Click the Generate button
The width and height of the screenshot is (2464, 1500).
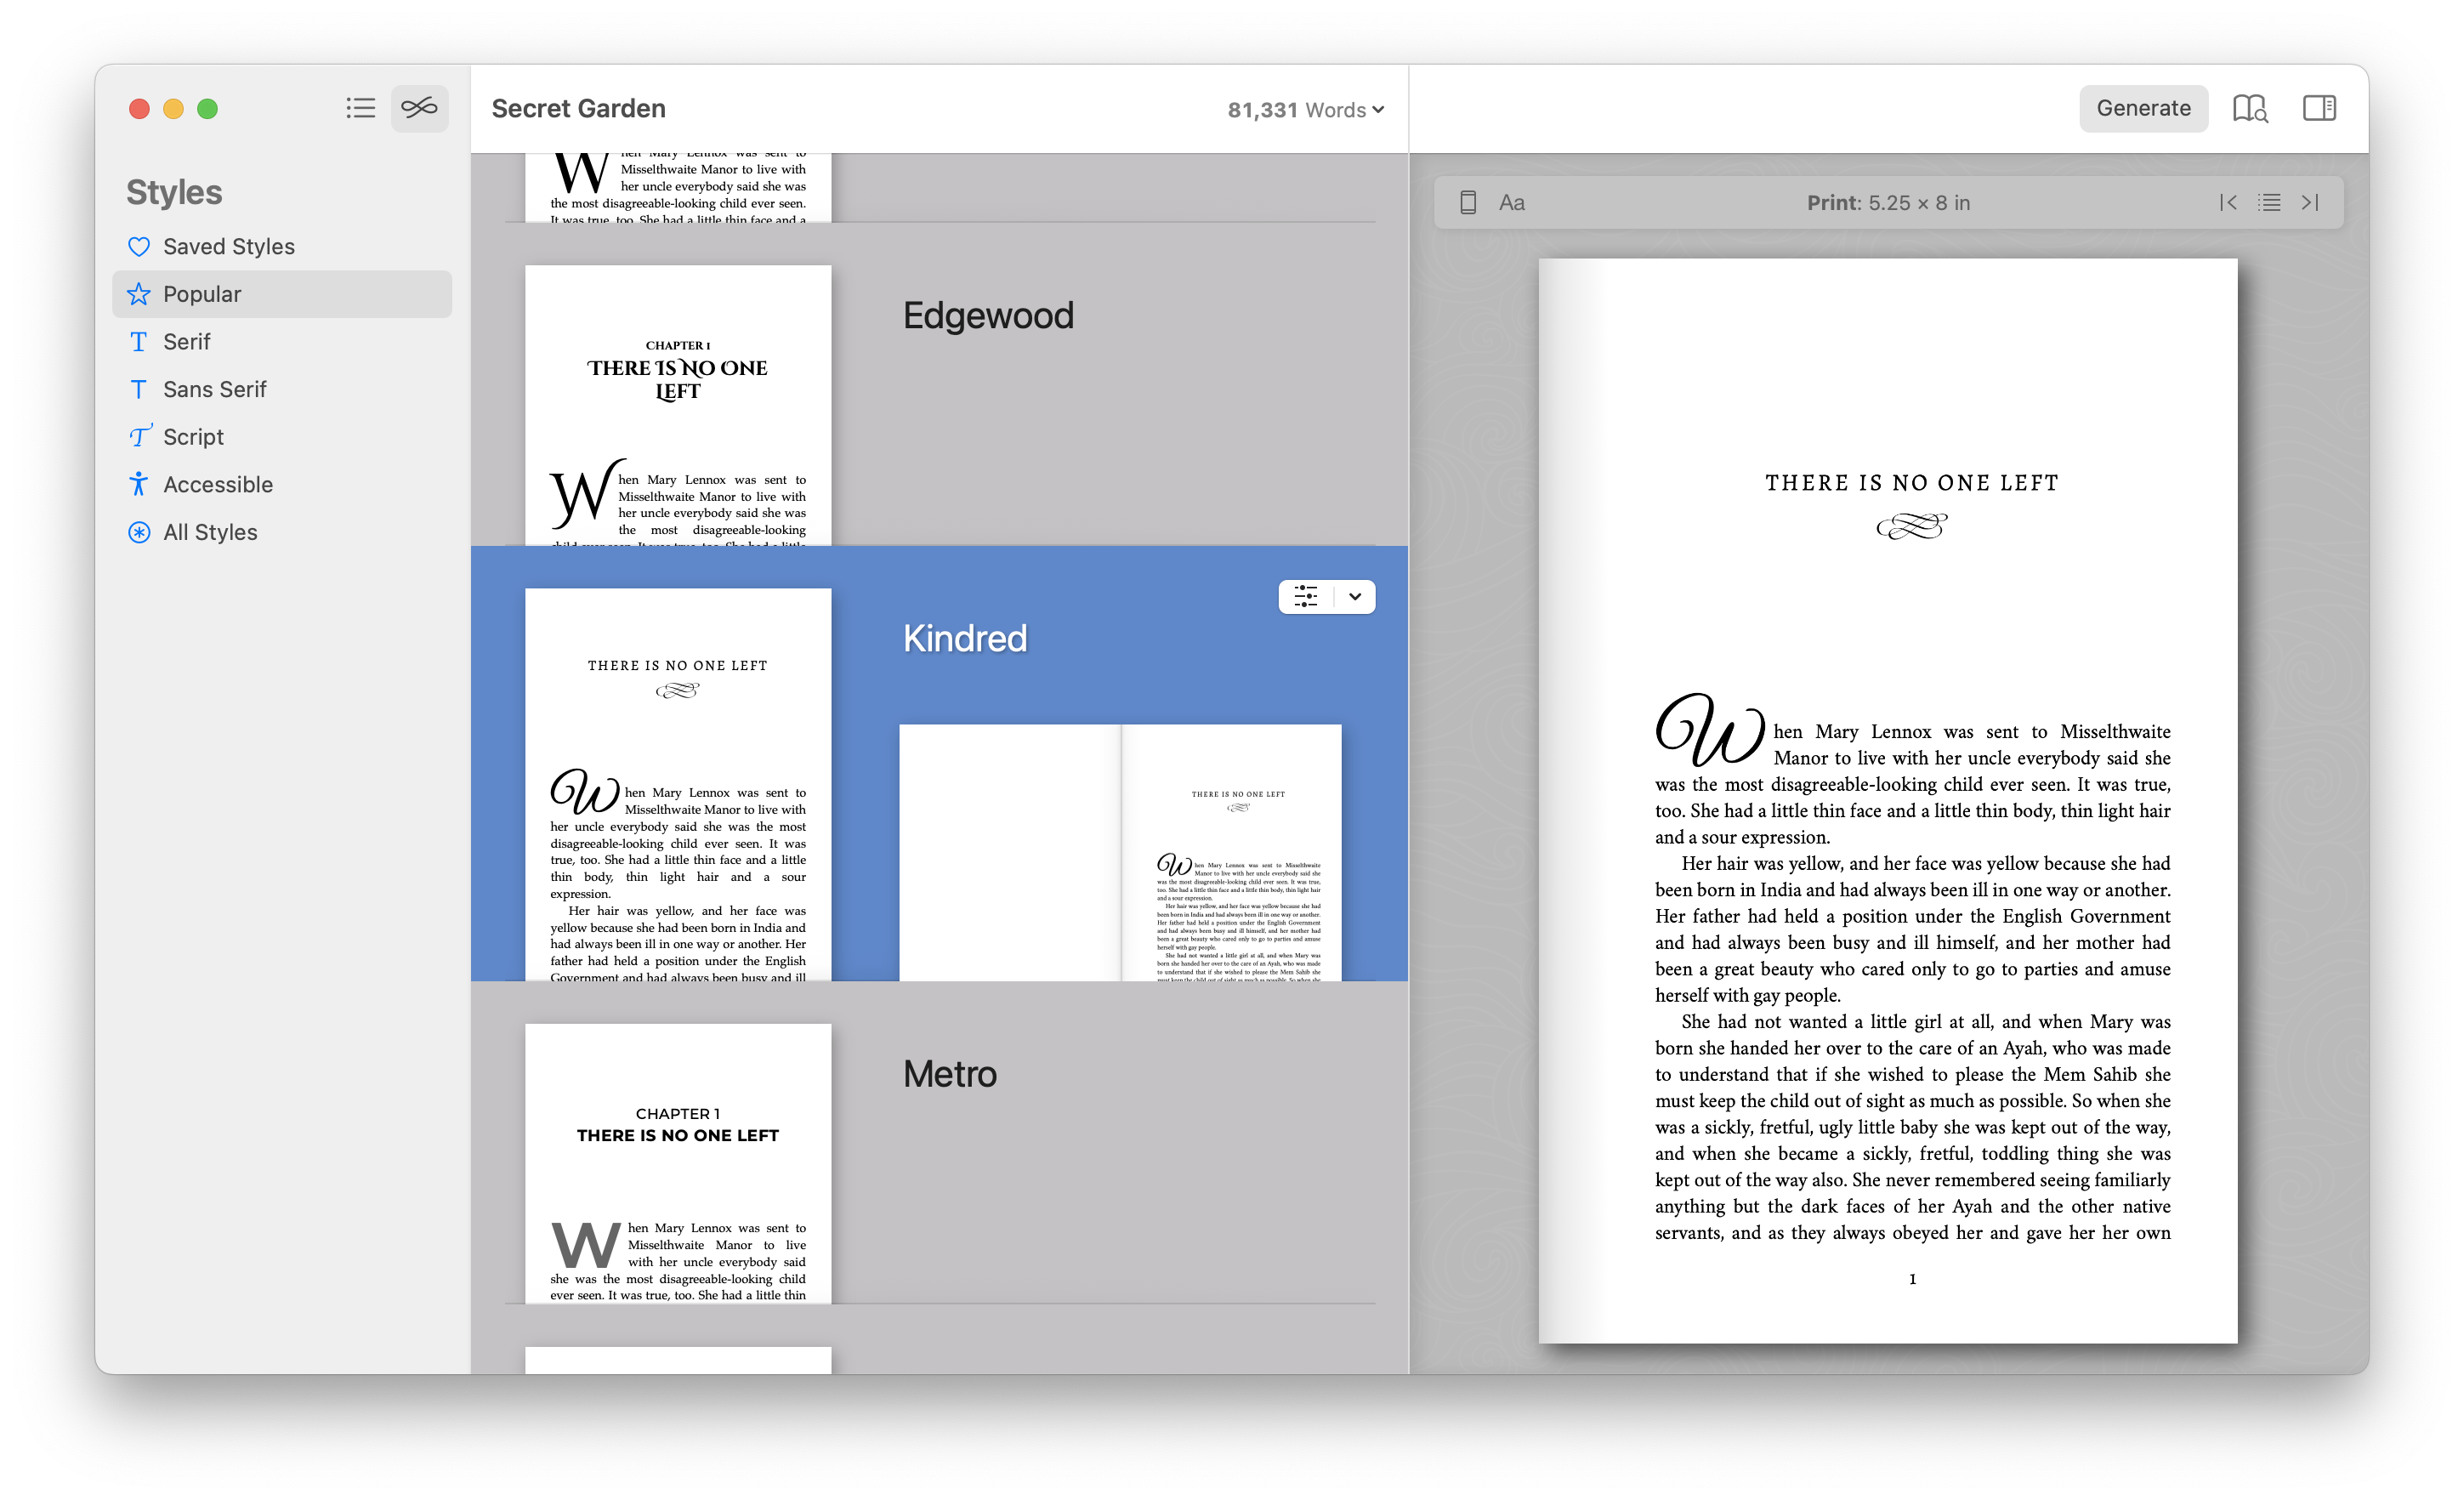[2143, 108]
